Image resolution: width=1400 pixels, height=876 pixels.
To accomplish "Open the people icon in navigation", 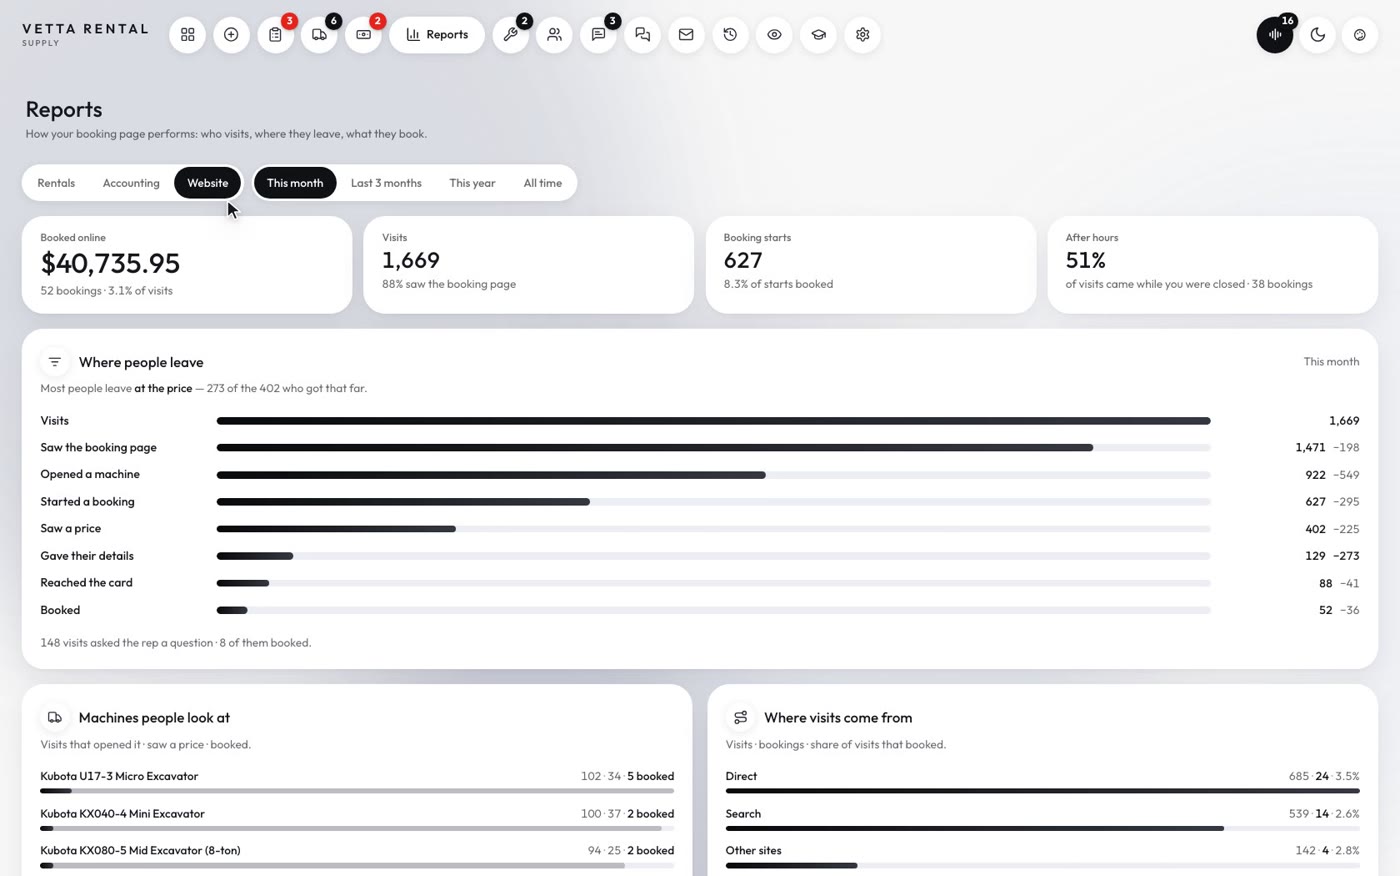I will [554, 35].
